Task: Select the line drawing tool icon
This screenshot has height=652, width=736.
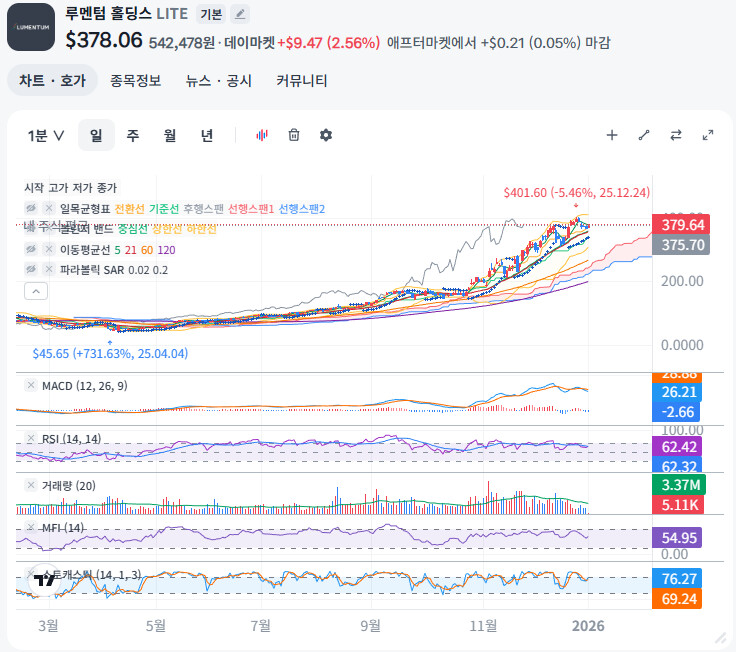Action: coord(644,135)
